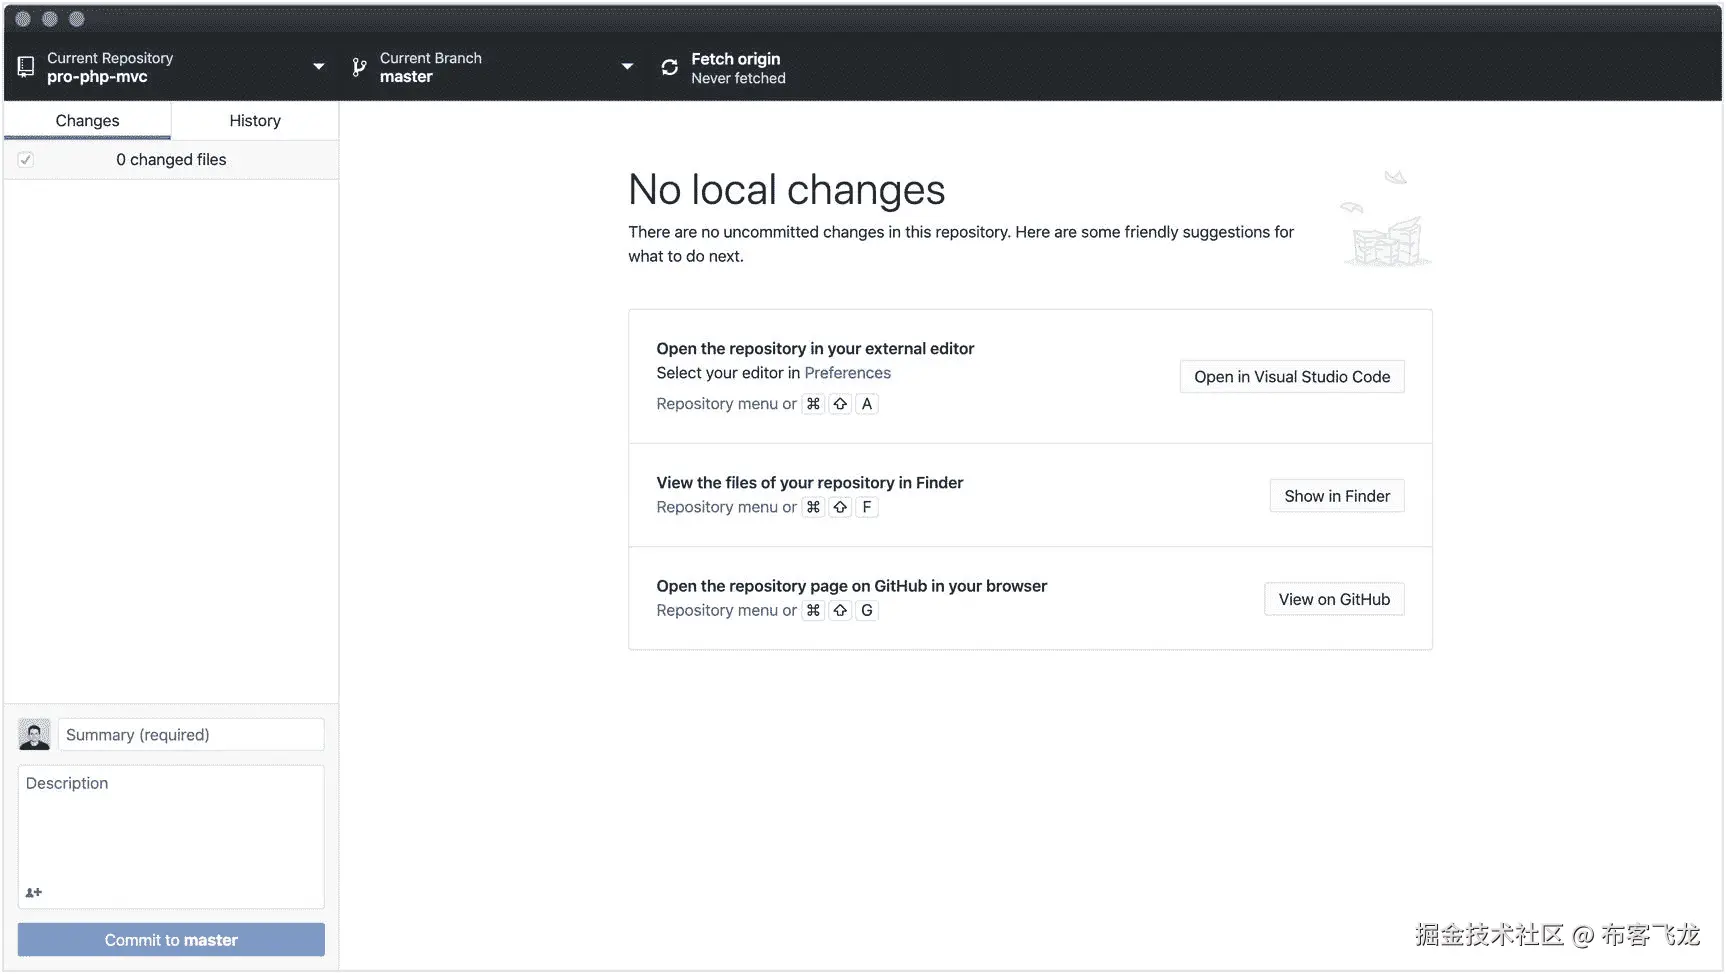Click the repository icon in the toolbar
Viewport: 1726px width, 974px height.
coord(26,67)
